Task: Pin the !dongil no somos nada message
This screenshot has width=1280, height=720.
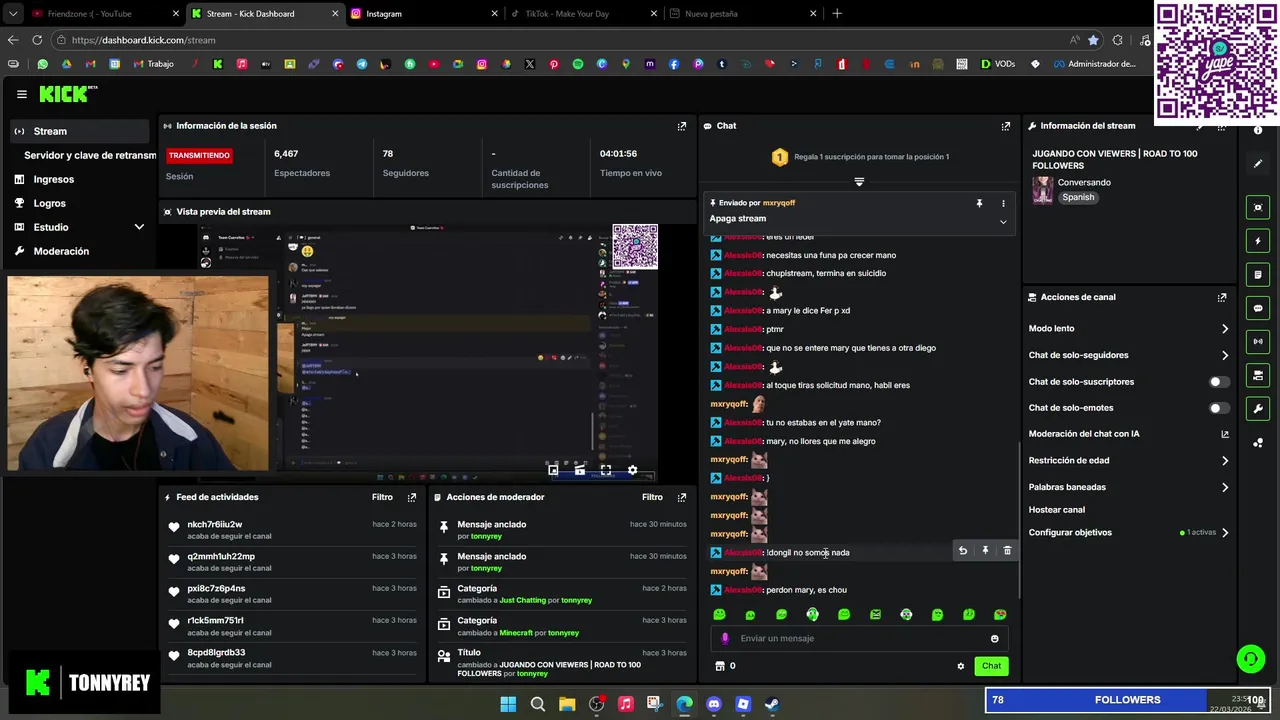Action: point(985,551)
